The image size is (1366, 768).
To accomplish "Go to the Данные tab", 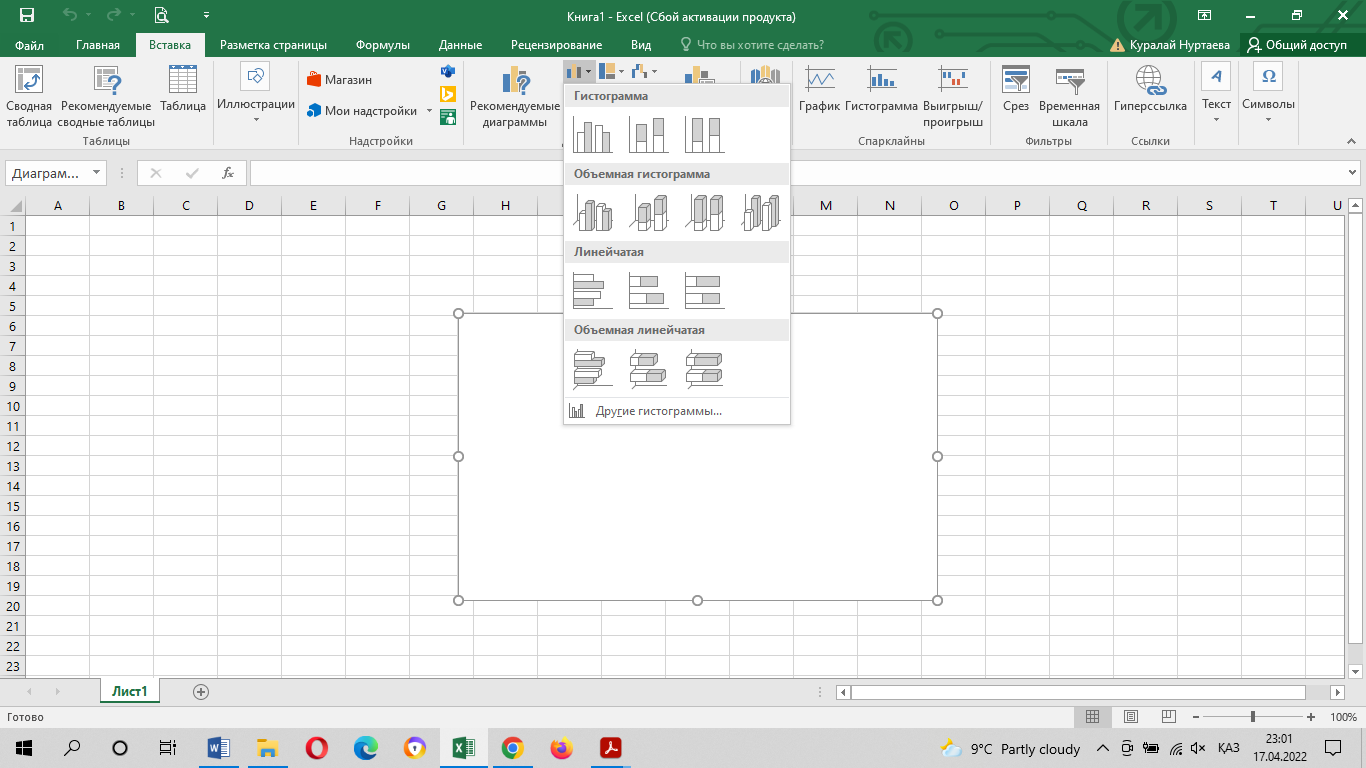I will point(460,45).
